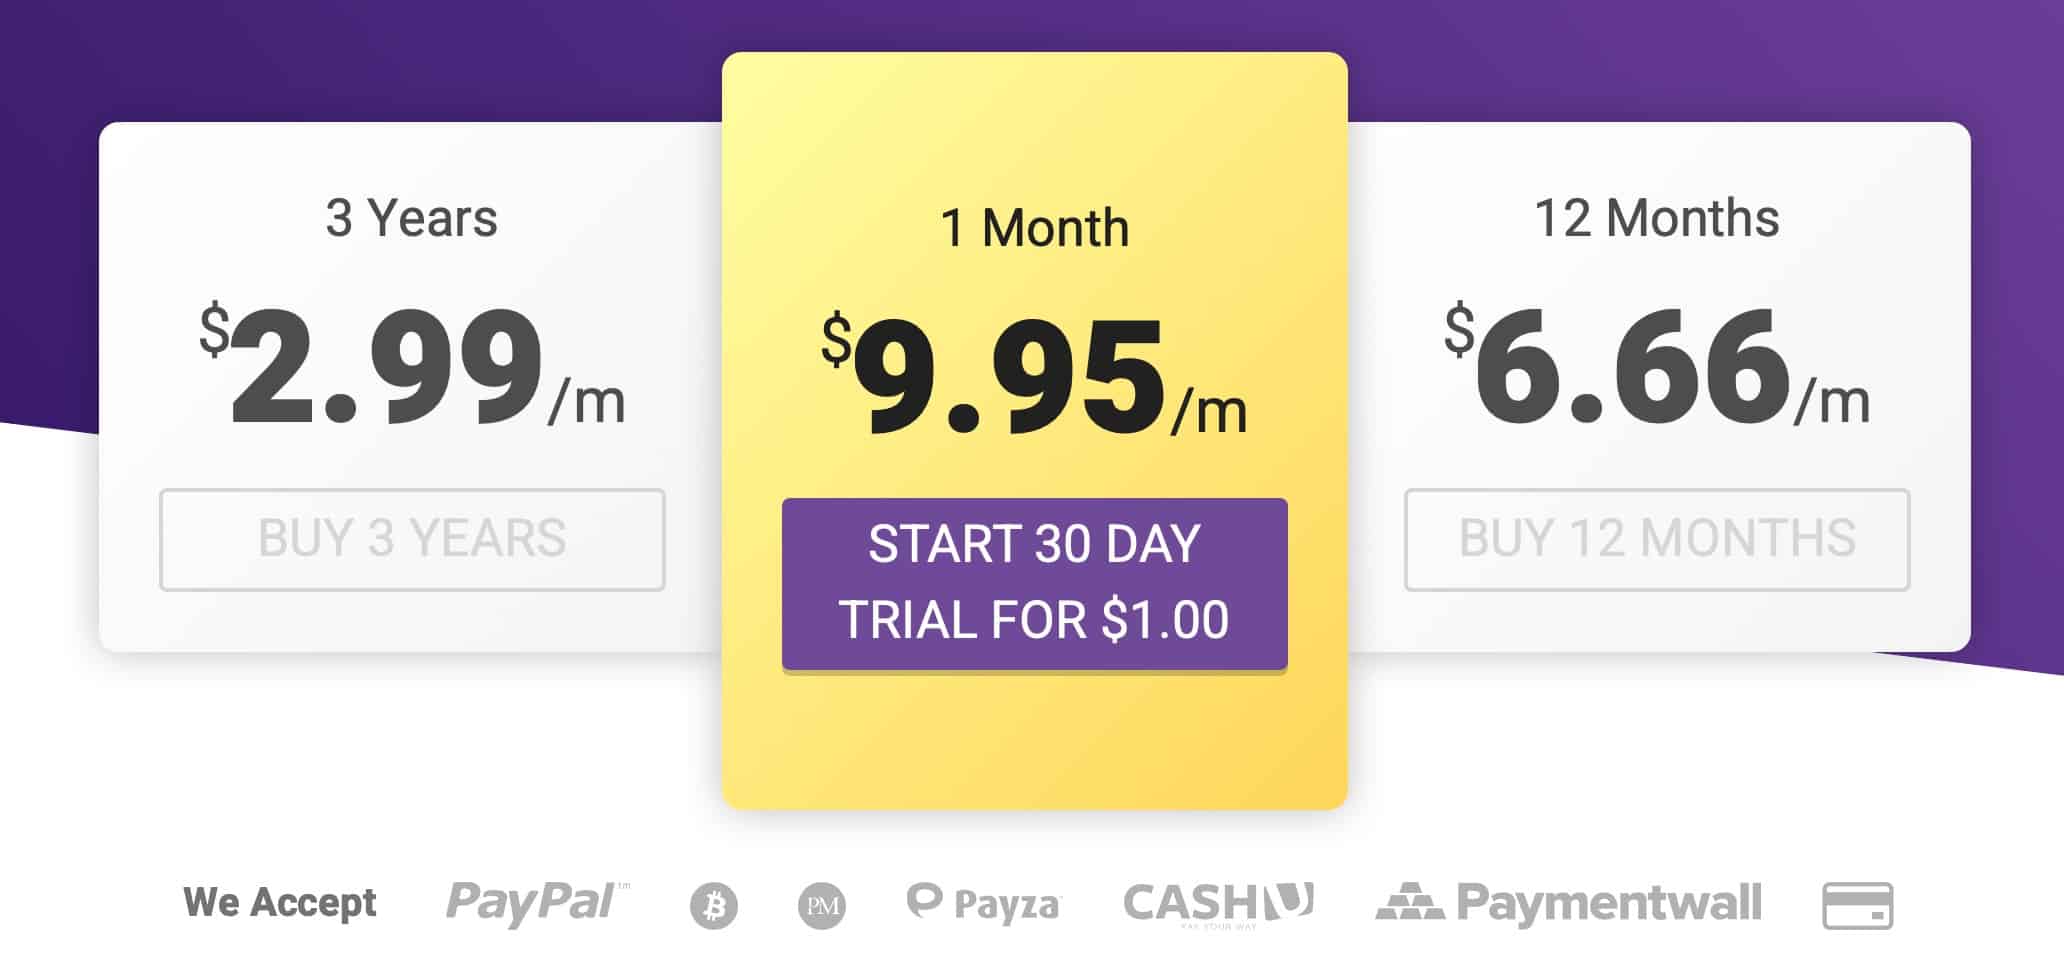Viewport: 2064px width, 976px height.
Task: Select the 12 Months plan heading
Action: [1656, 218]
